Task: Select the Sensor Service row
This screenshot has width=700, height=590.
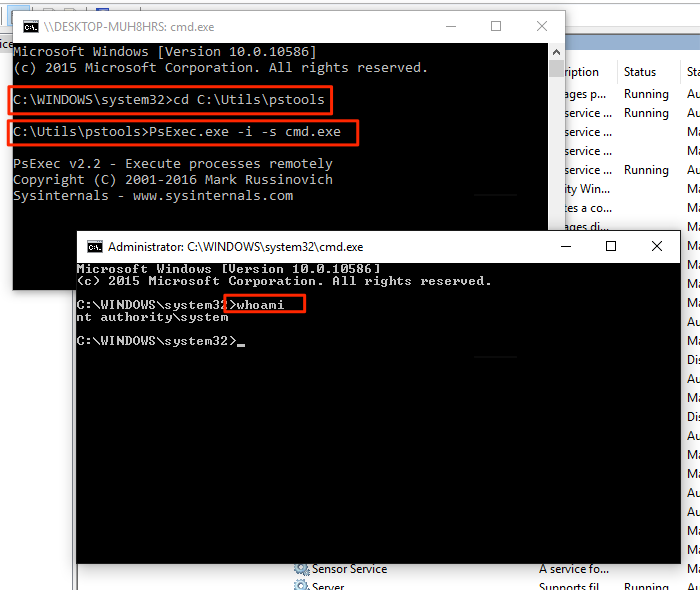Action: point(349,568)
